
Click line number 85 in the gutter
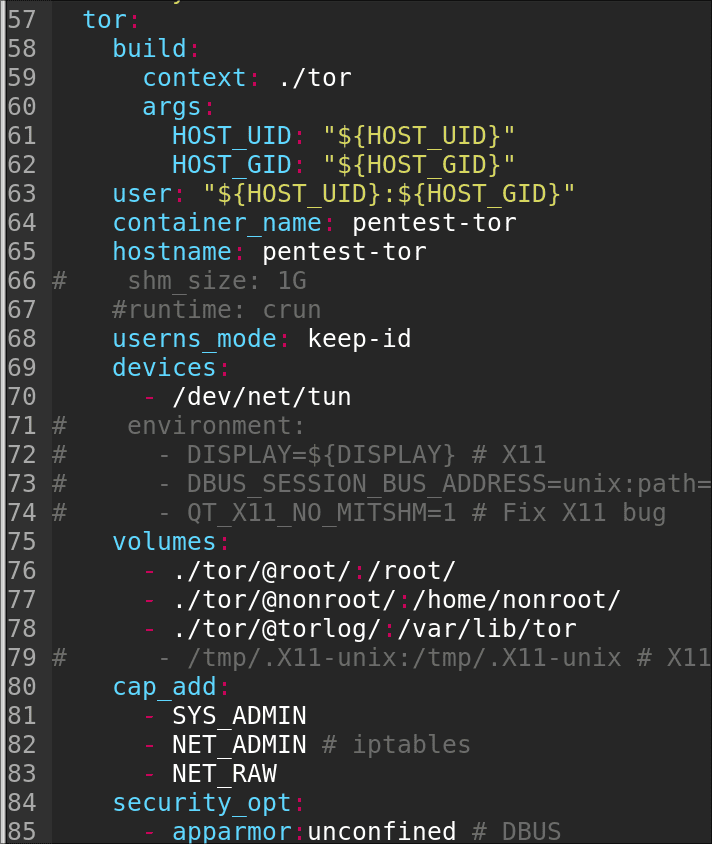coord(22,831)
